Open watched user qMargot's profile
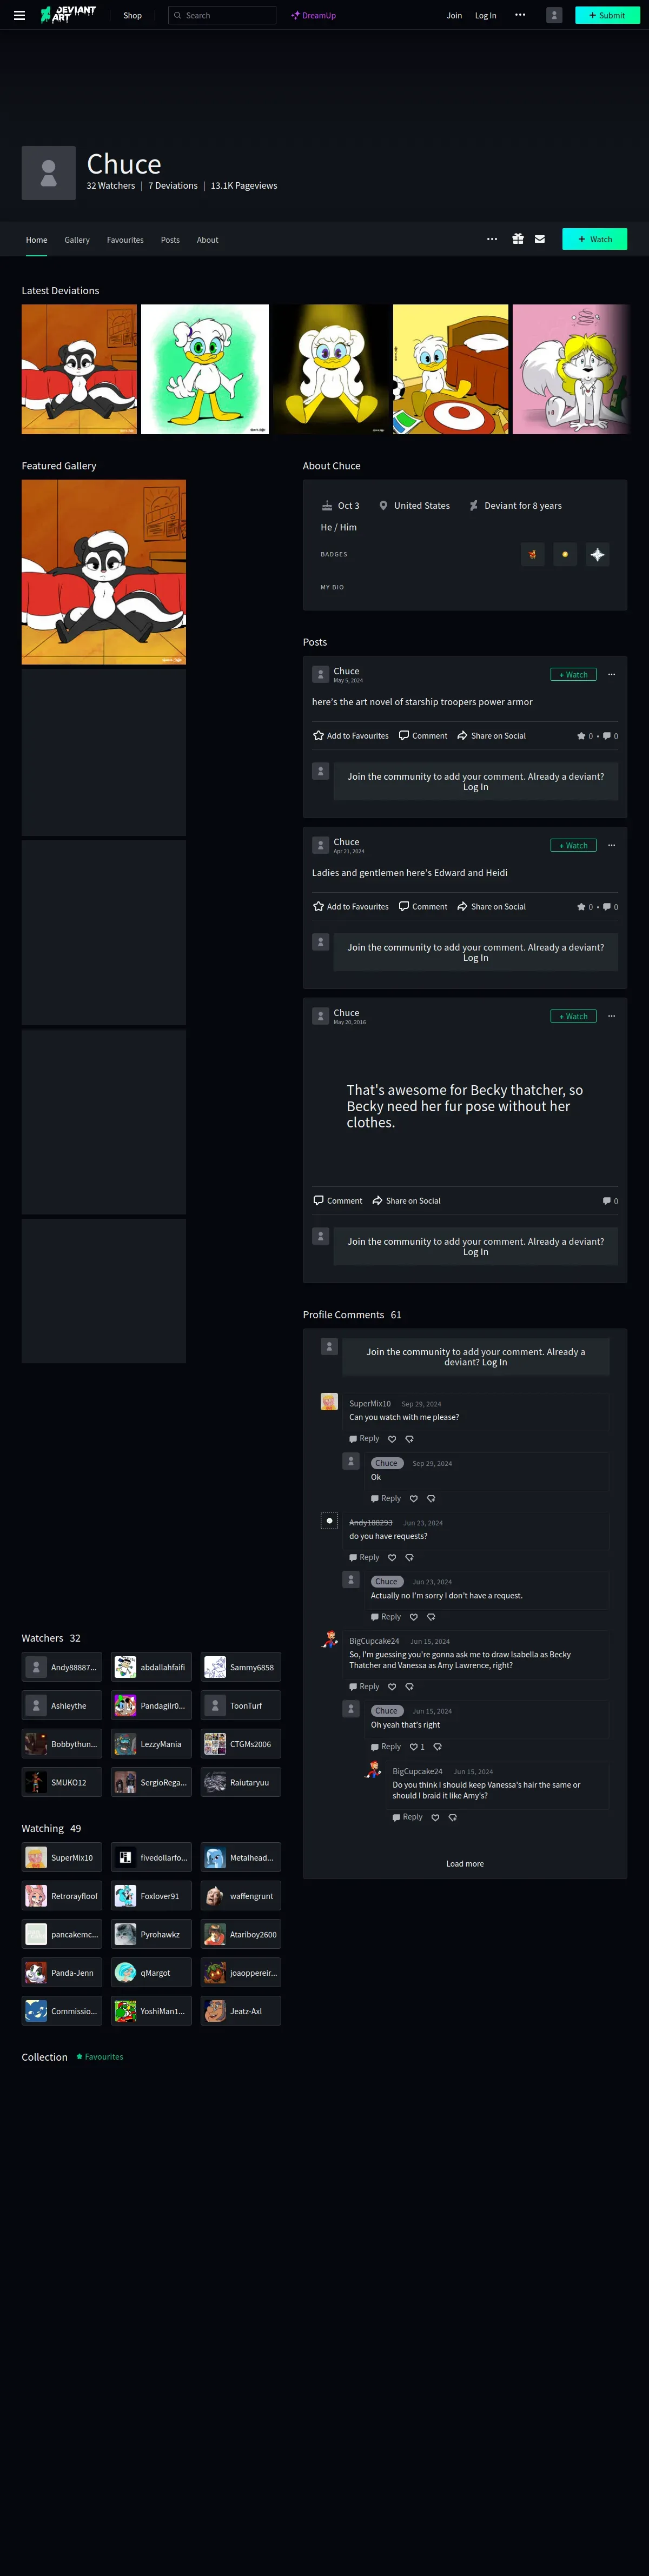Viewport: 649px width, 2576px height. tap(151, 1973)
